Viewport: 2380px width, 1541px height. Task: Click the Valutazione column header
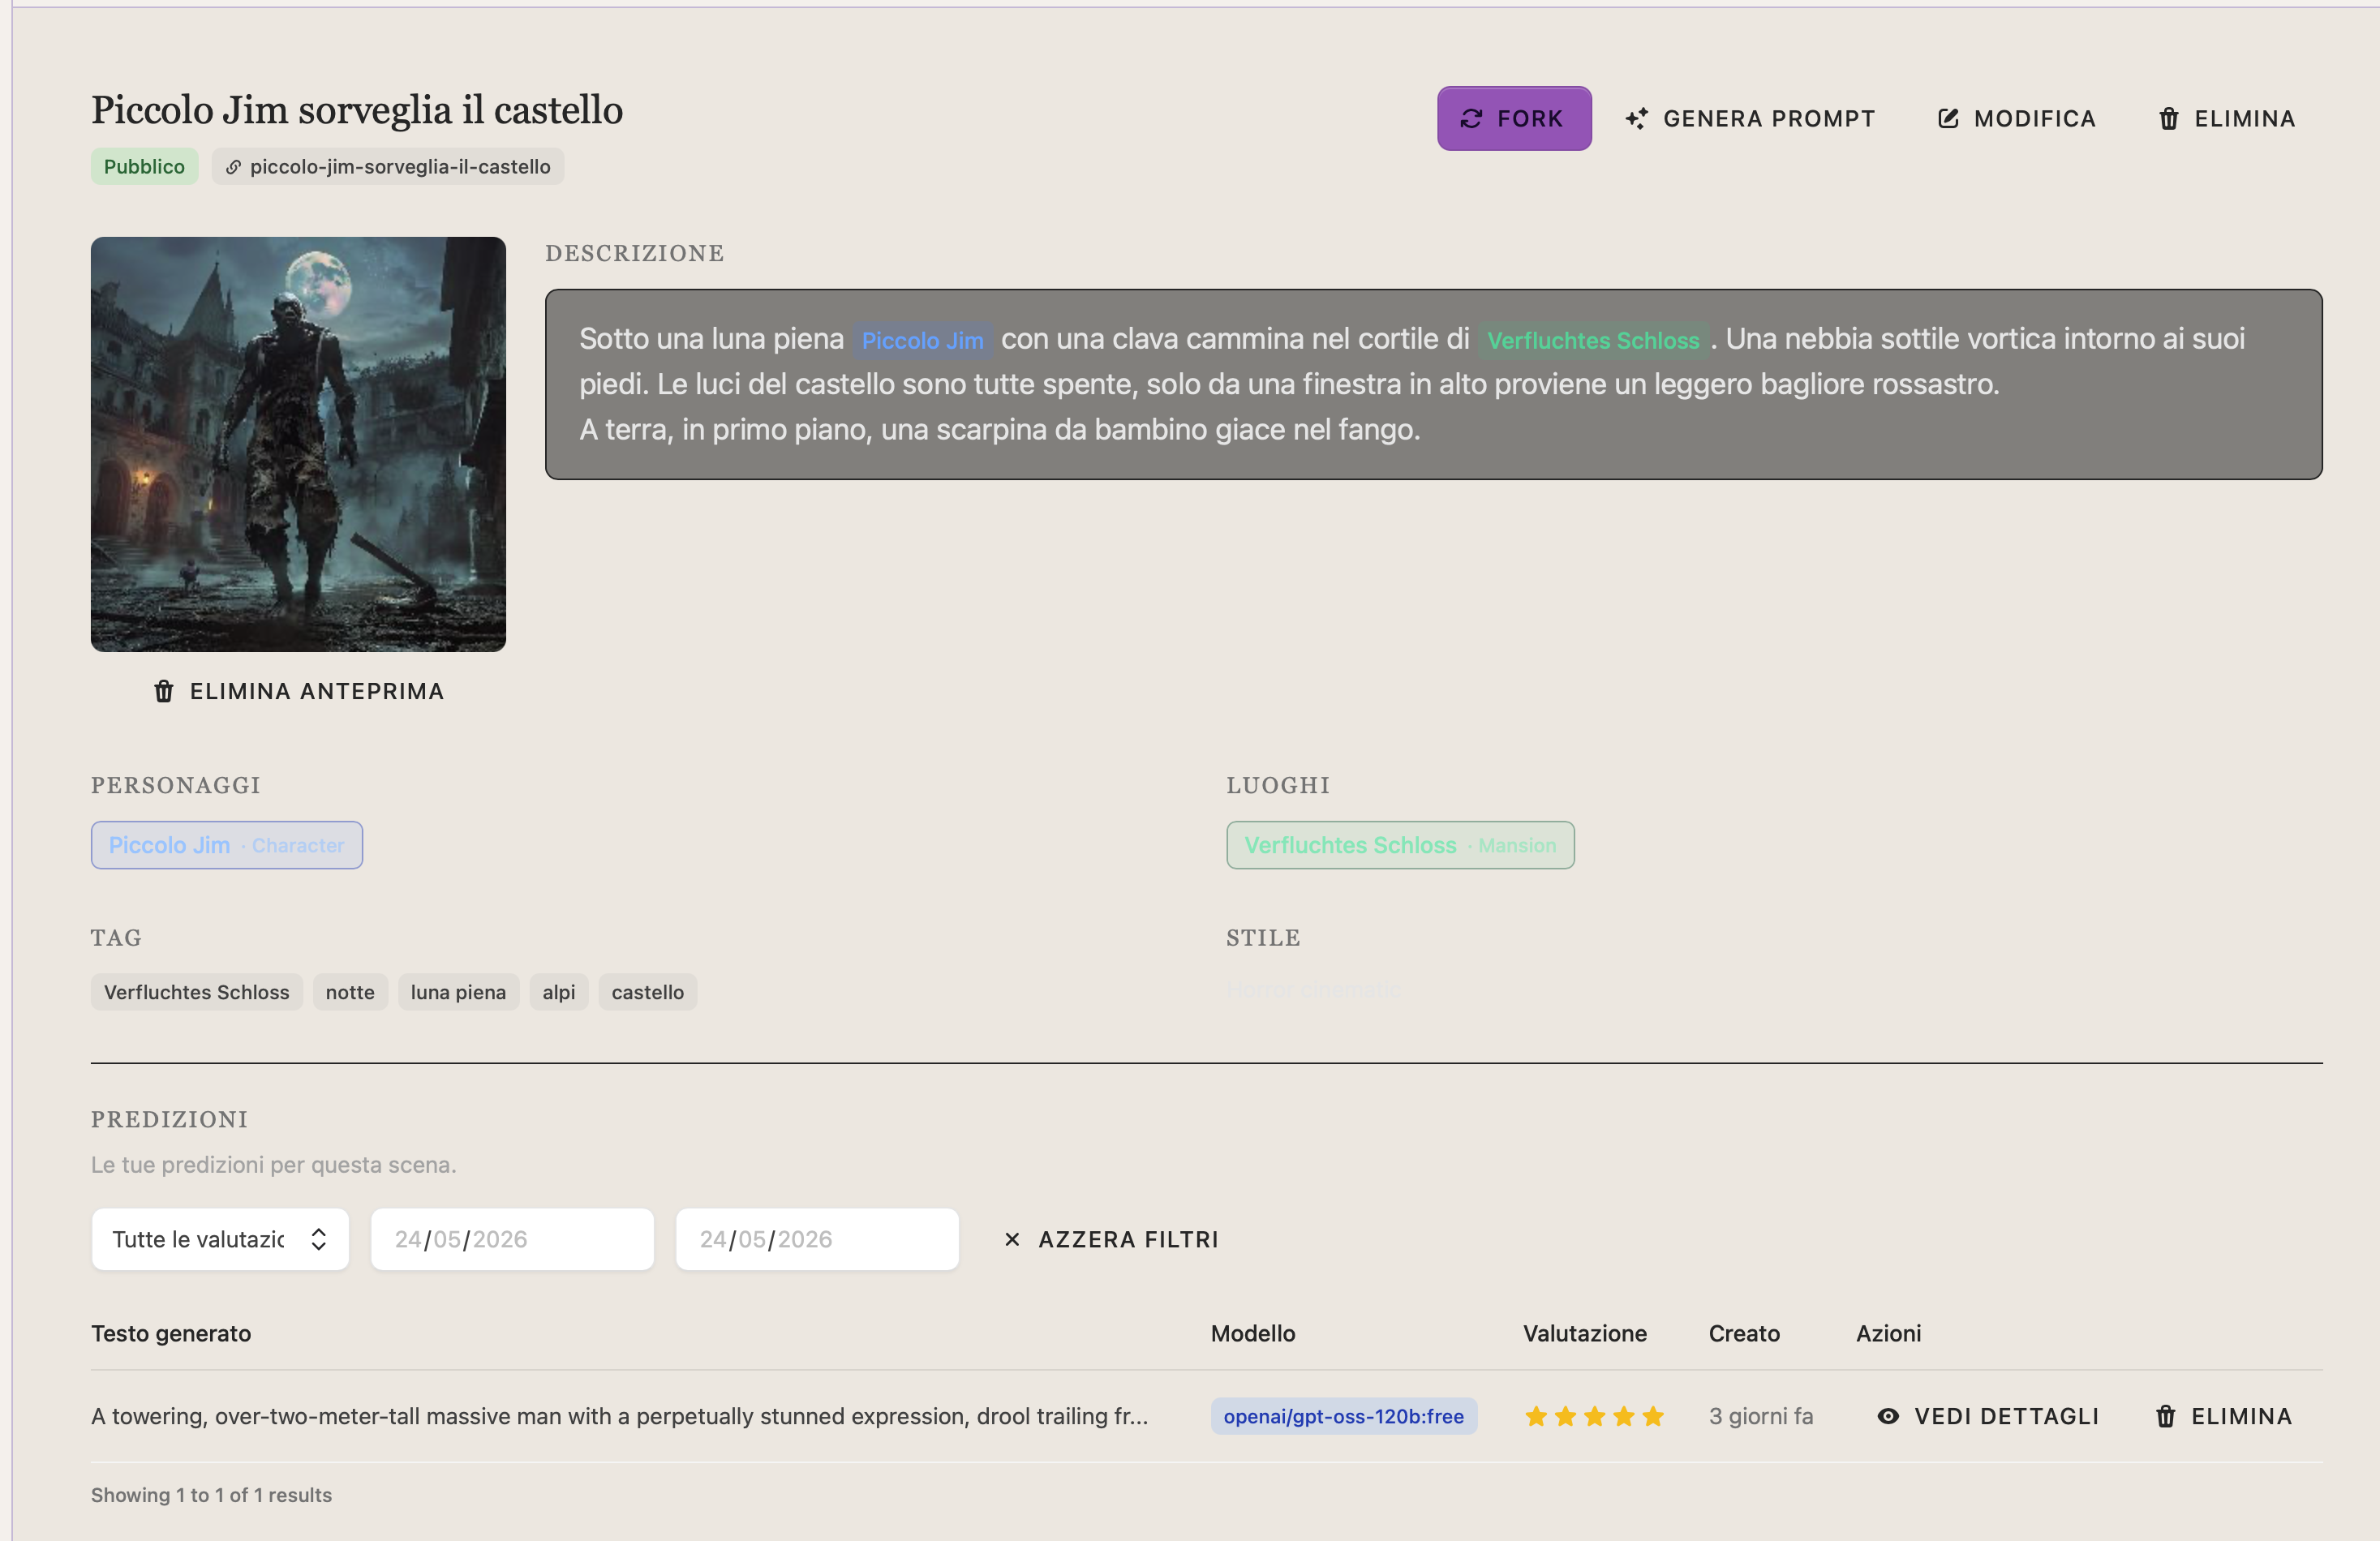1584,1333
